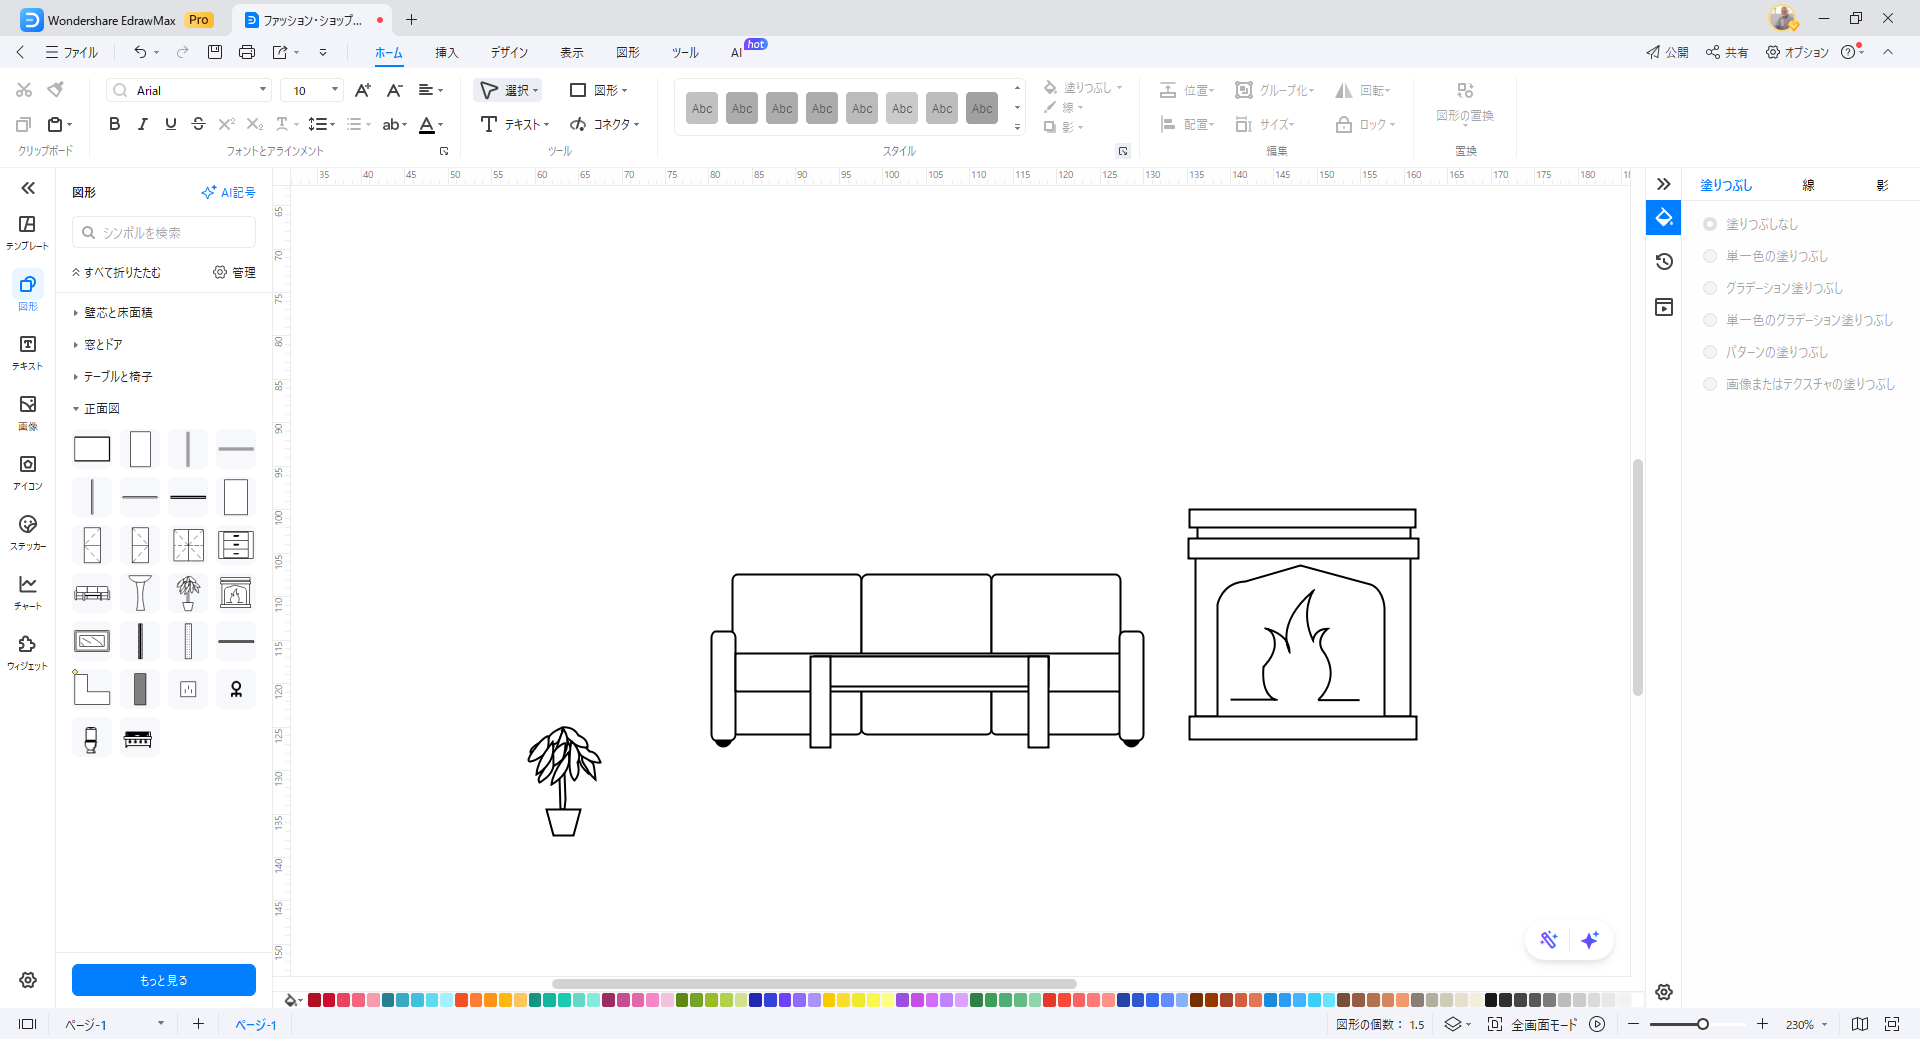Image resolution: width=1920 pixels, height=1039 pixels.
Task: Pick the red swatch in color bar
Action: (x=329, y=1000)
